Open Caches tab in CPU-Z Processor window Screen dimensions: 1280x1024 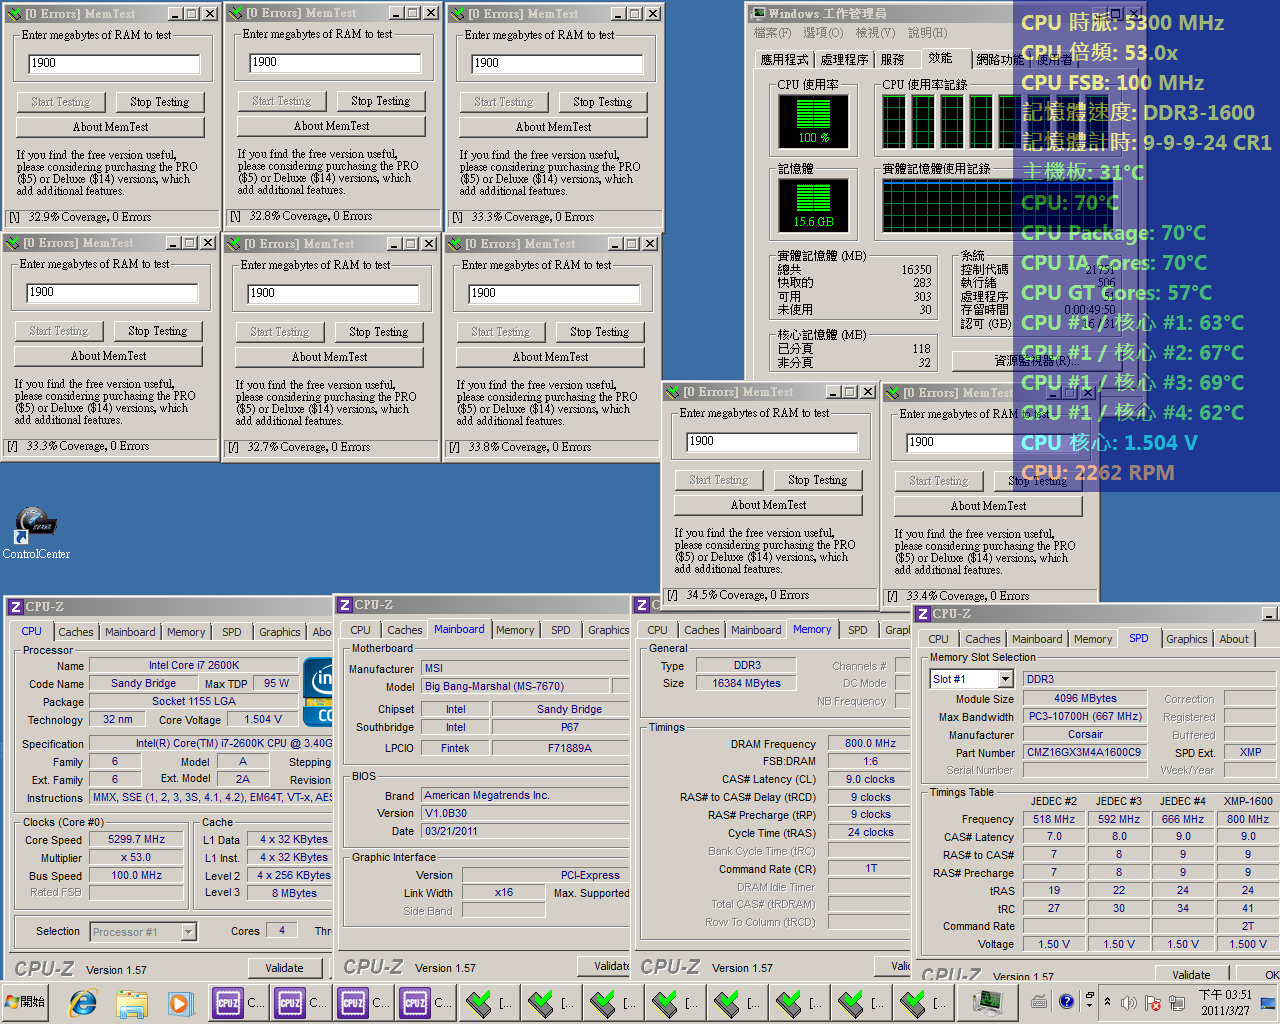(75, 632)
